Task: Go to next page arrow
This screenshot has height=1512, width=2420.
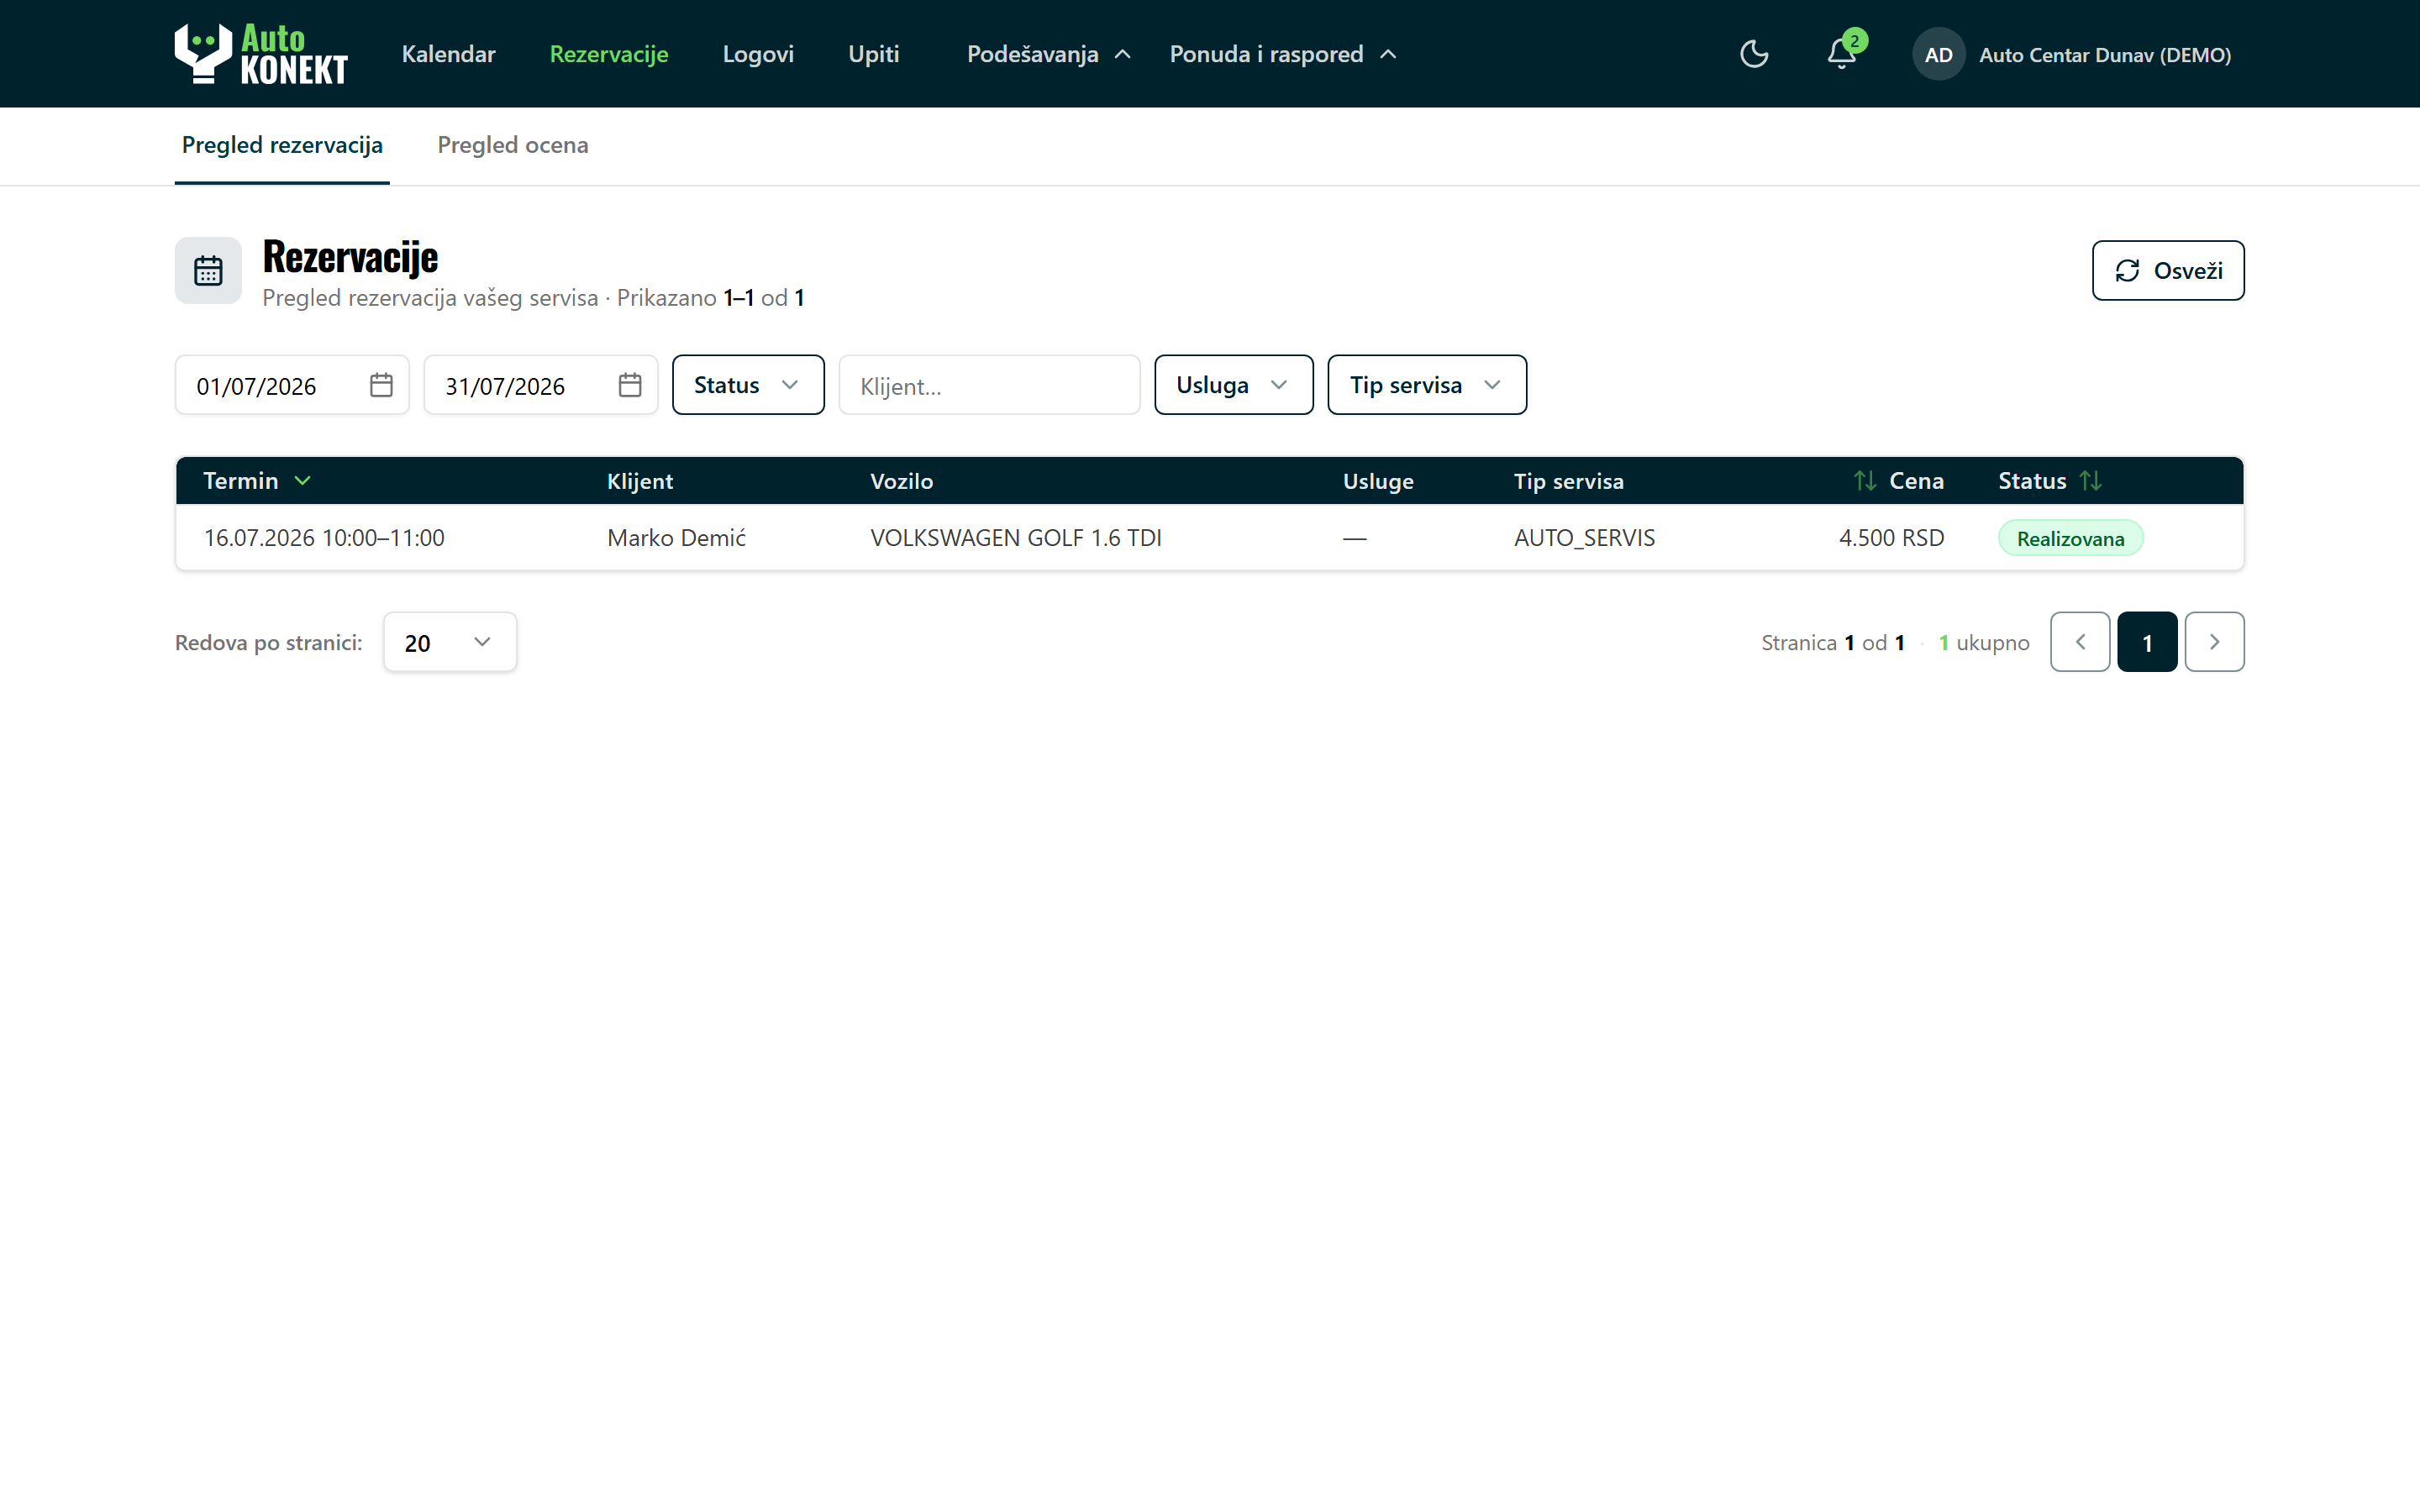Action: point(2214,642)
